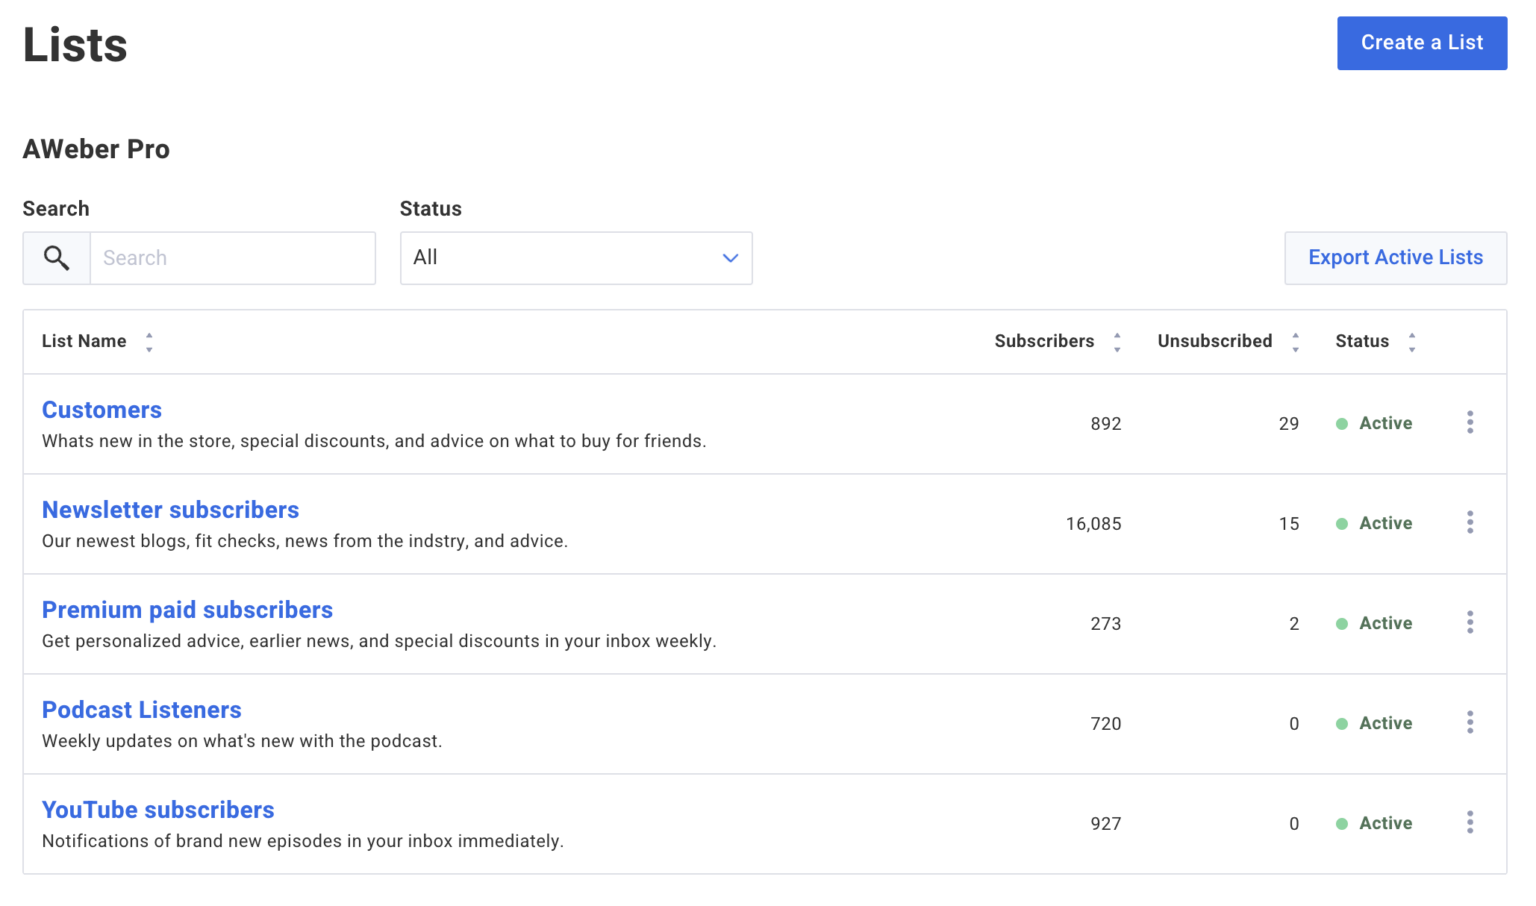Click the kebab menu icon for Newsletter subscribers
The height and width of the screenshot is (906, 1536).
1470,522
